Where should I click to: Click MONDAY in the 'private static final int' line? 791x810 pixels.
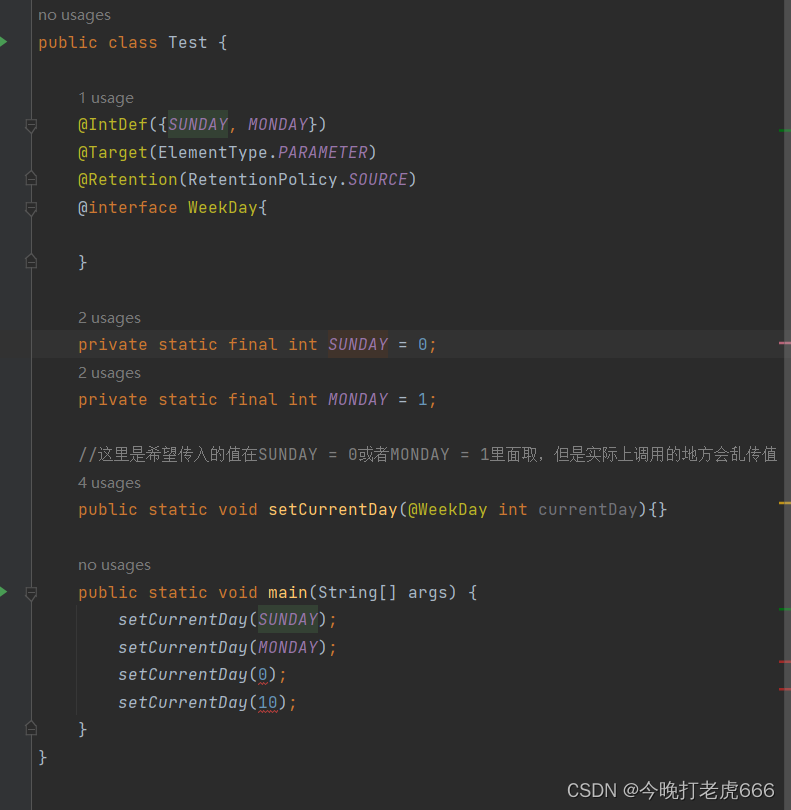(358, 399)
